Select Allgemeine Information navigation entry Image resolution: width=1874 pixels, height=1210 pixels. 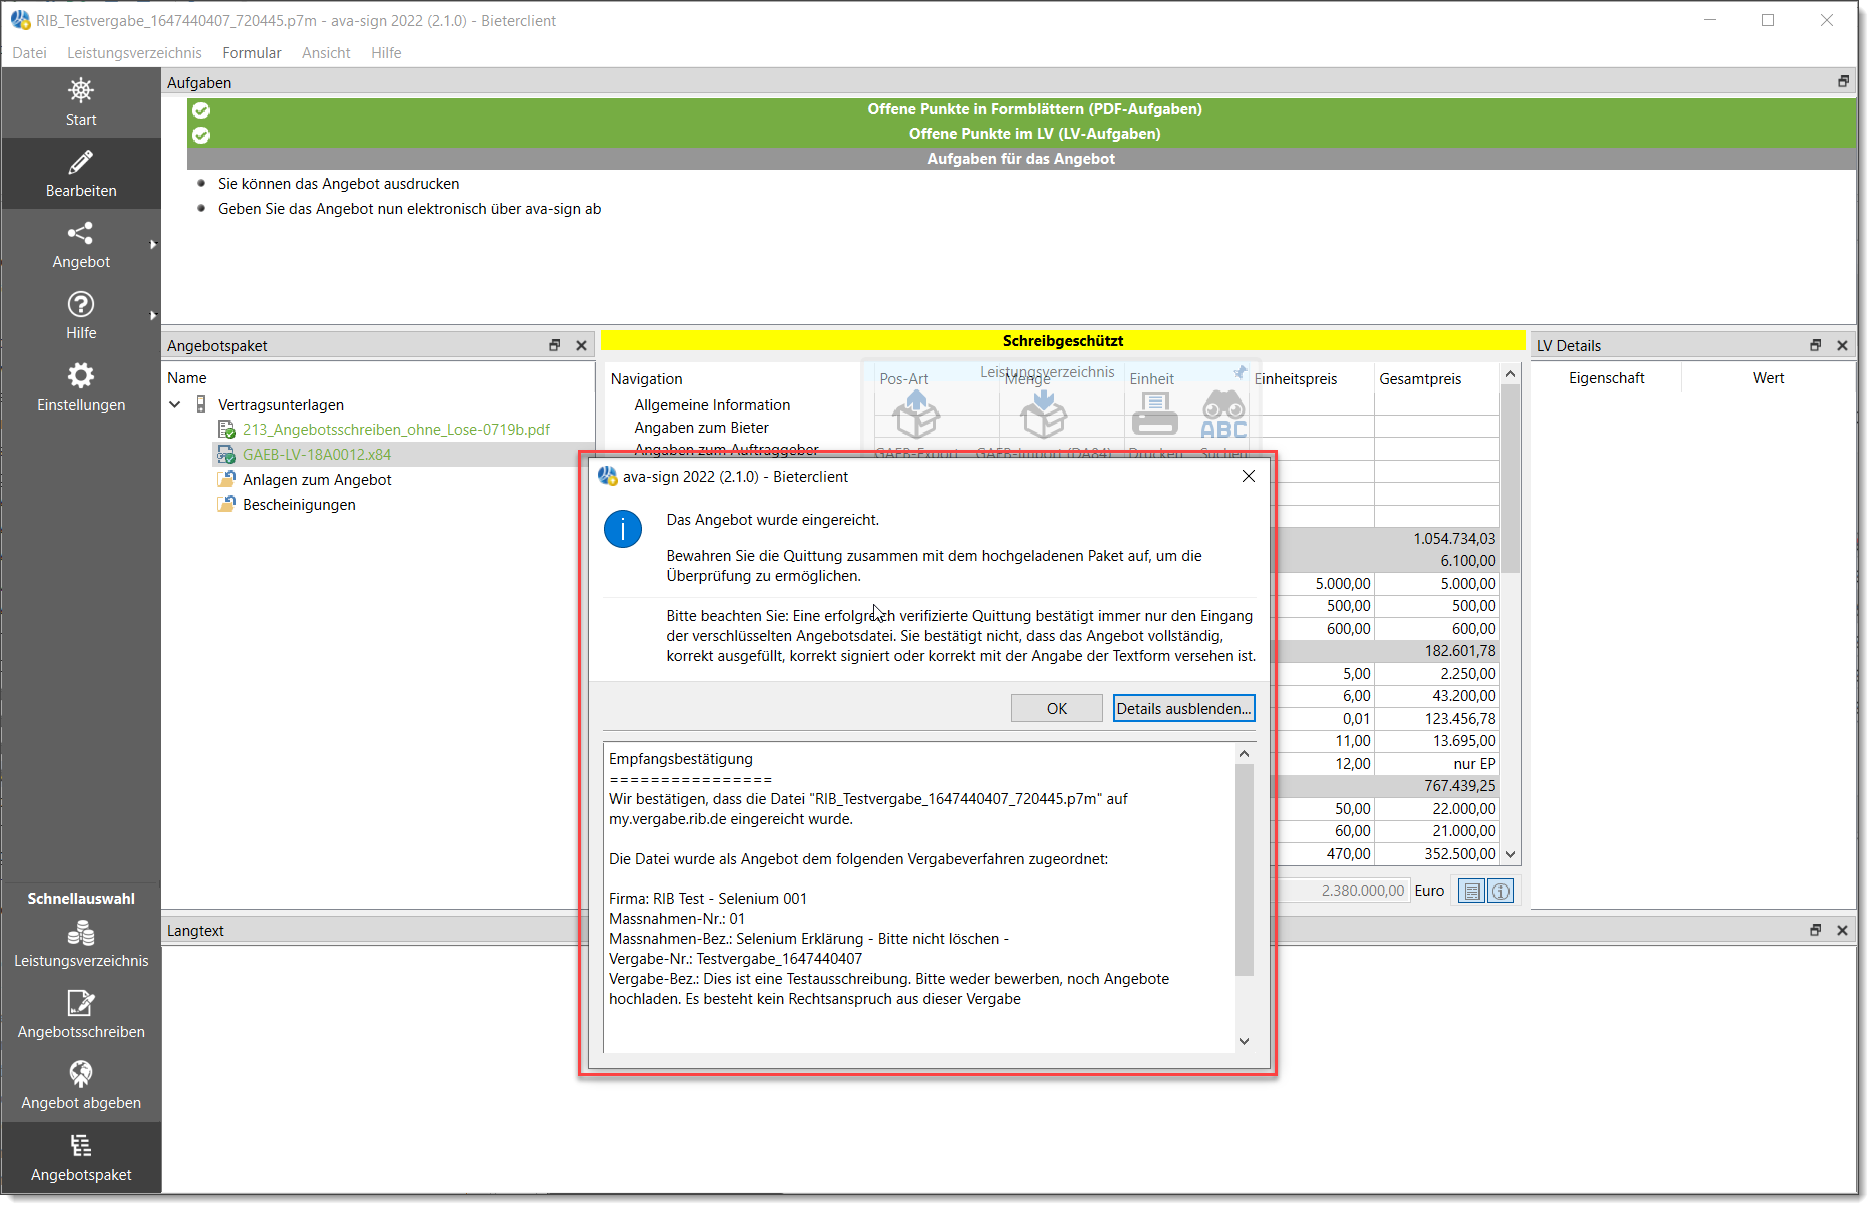point(712,404)
